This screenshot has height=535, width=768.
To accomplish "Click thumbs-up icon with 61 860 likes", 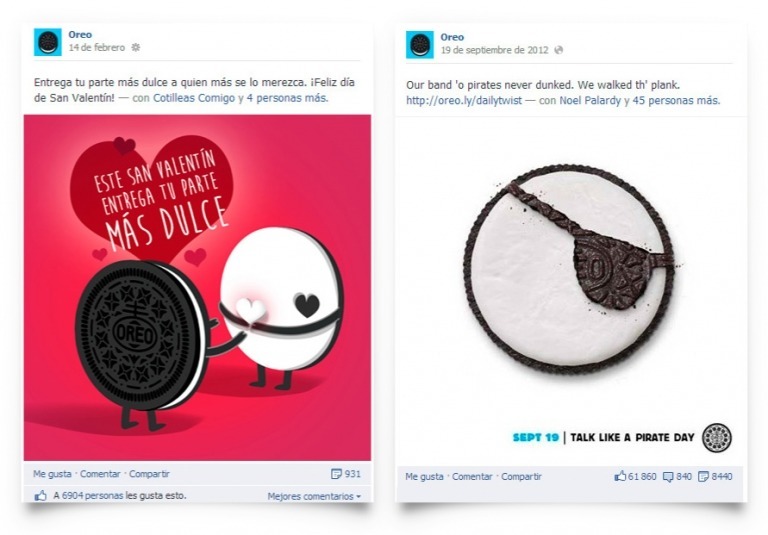I will click(620, 476).
